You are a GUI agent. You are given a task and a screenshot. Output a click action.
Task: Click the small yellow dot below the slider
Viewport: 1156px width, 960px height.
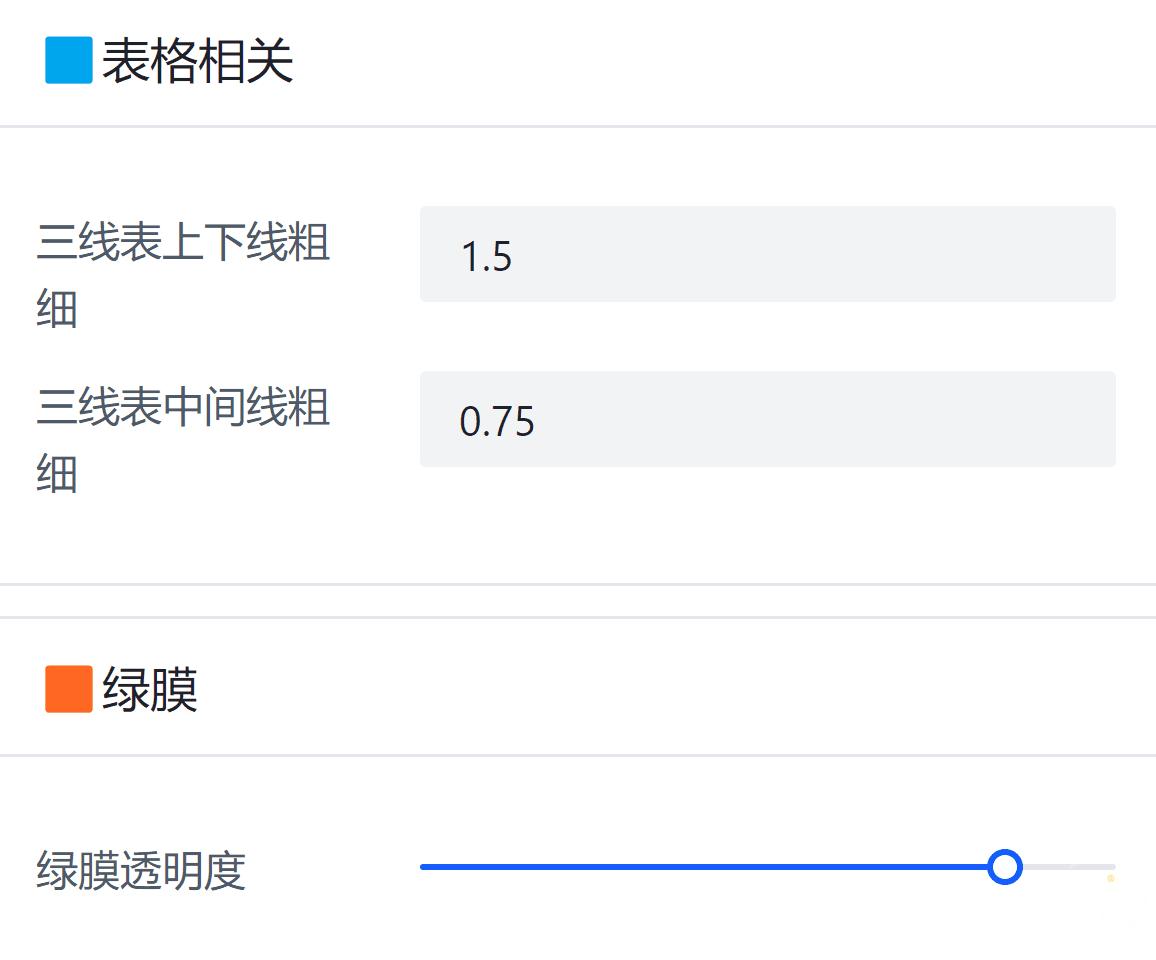coord(1110,879)
